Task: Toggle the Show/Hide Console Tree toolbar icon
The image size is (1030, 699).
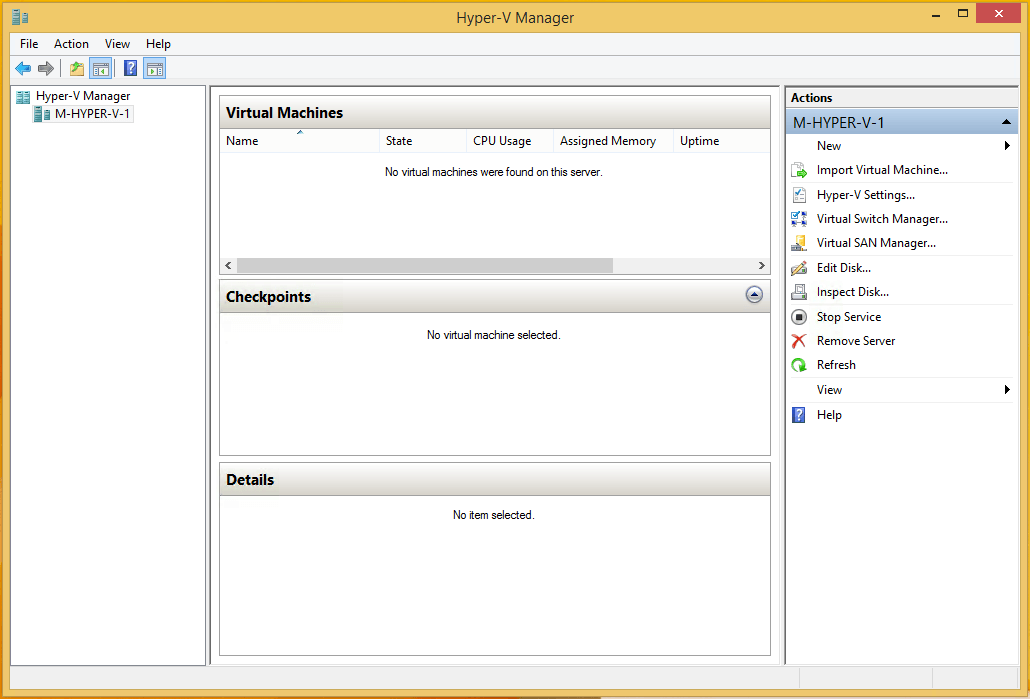Action: tap(101, 68)
